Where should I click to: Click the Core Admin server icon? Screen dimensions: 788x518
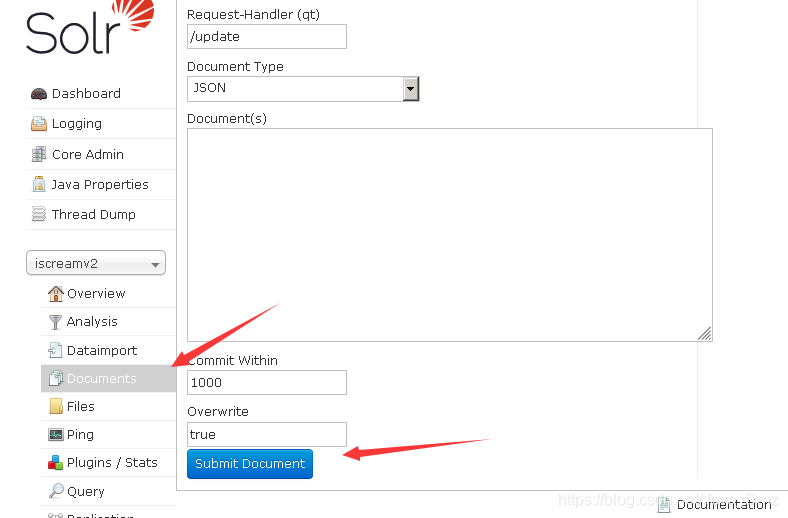click(x=39, y=154)
